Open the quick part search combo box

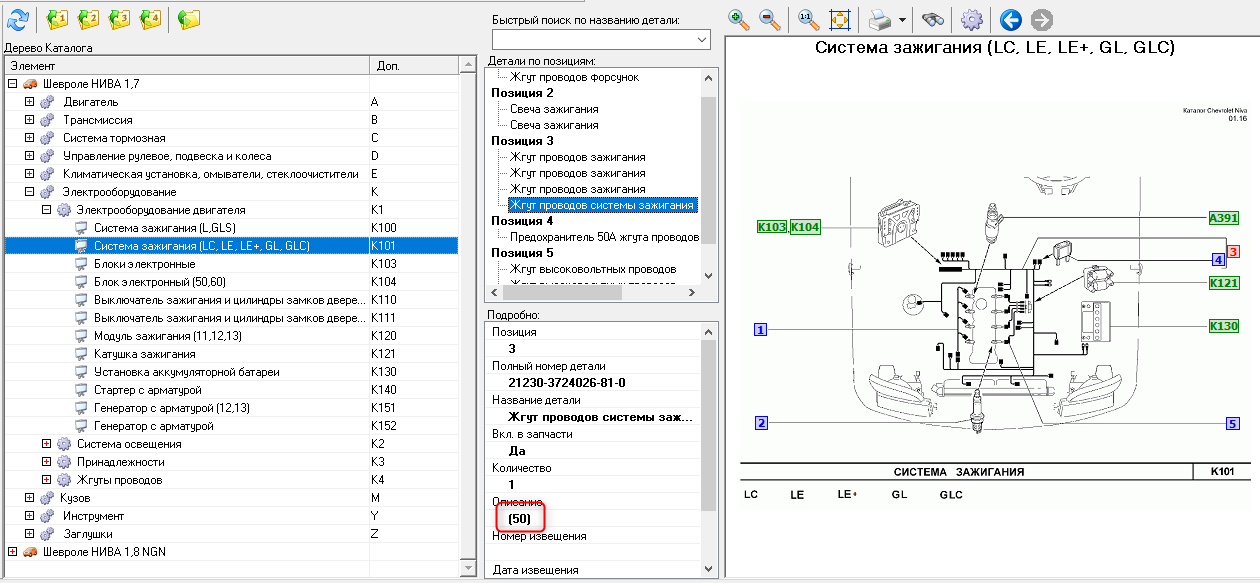click(x=601, y=39)
